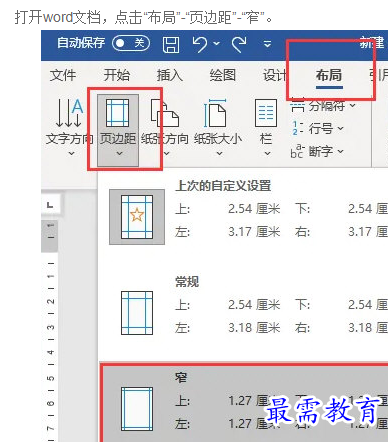Switch to the 设计 (Design) tab
The height and width of the screenshot is (442, 388).
275,75
